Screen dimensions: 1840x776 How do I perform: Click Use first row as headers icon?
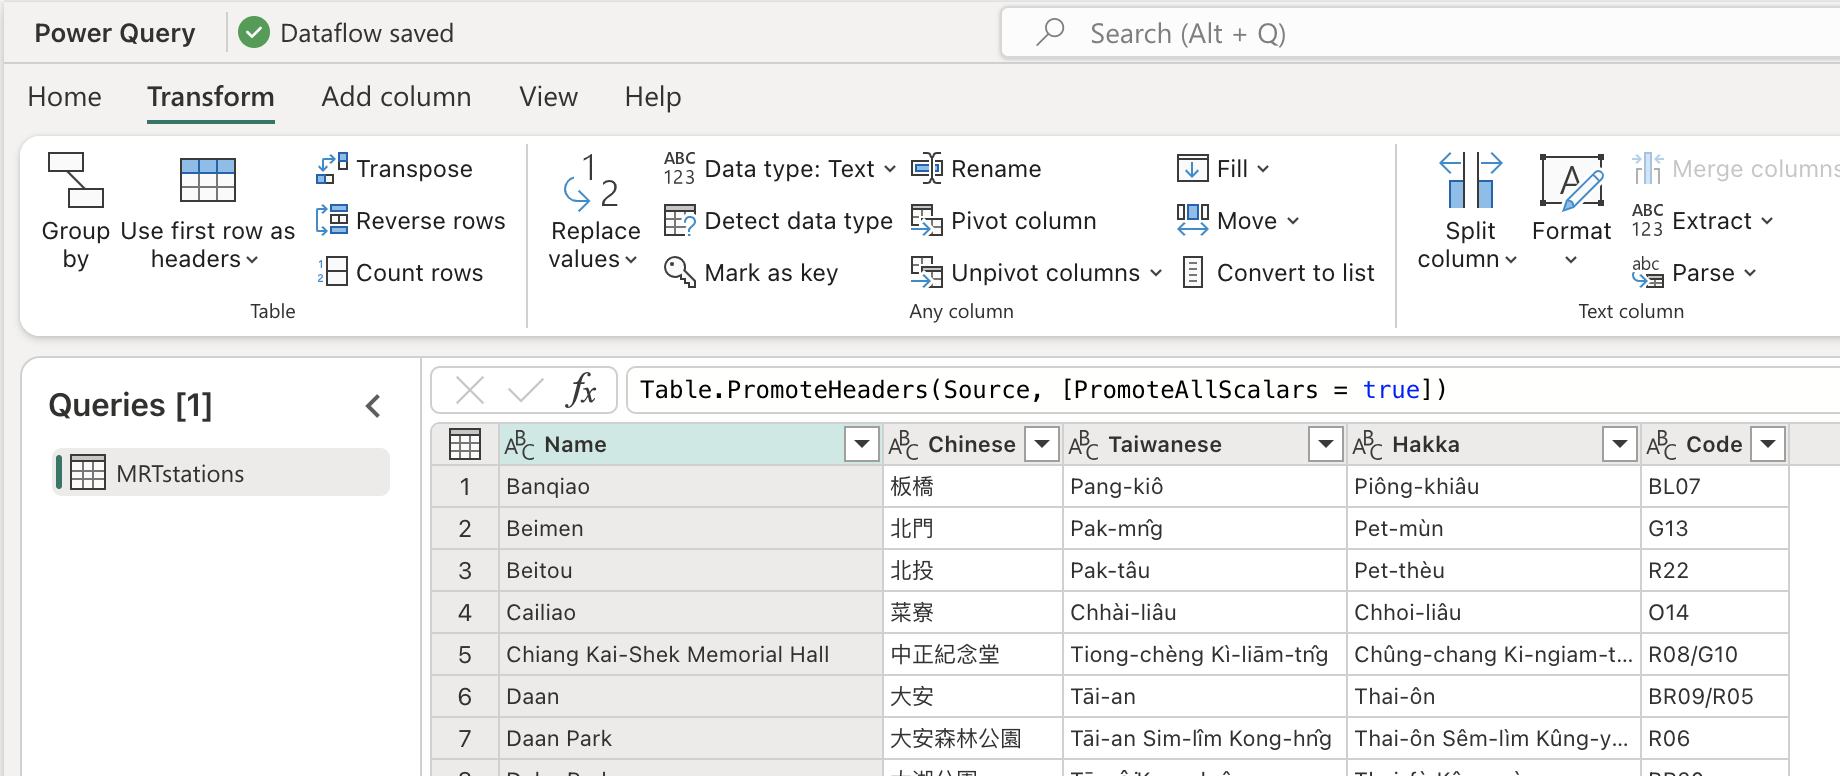207,181
